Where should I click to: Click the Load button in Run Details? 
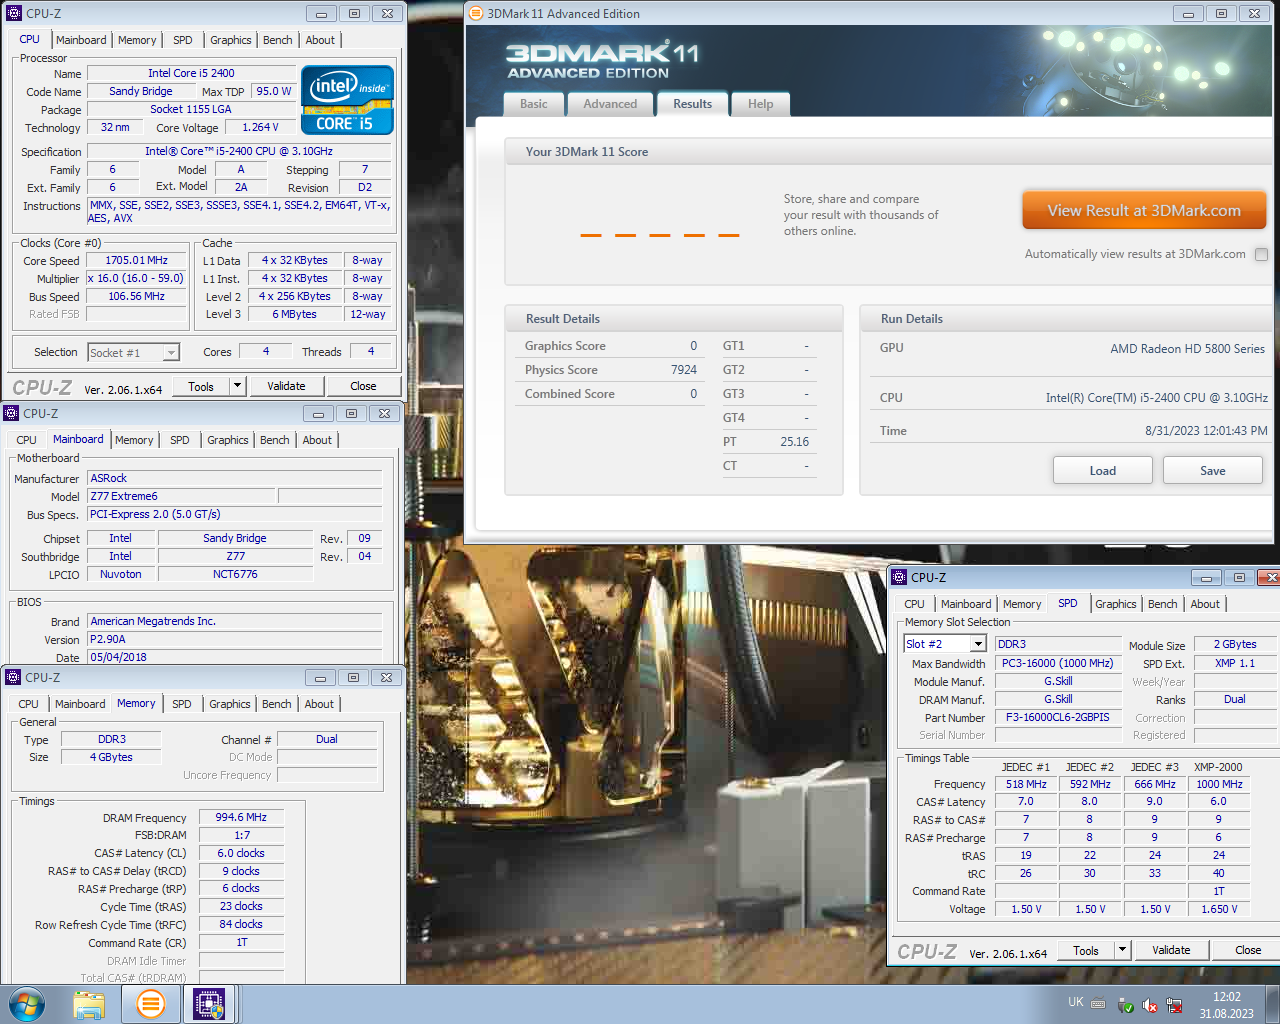[x=1103, y=471]
